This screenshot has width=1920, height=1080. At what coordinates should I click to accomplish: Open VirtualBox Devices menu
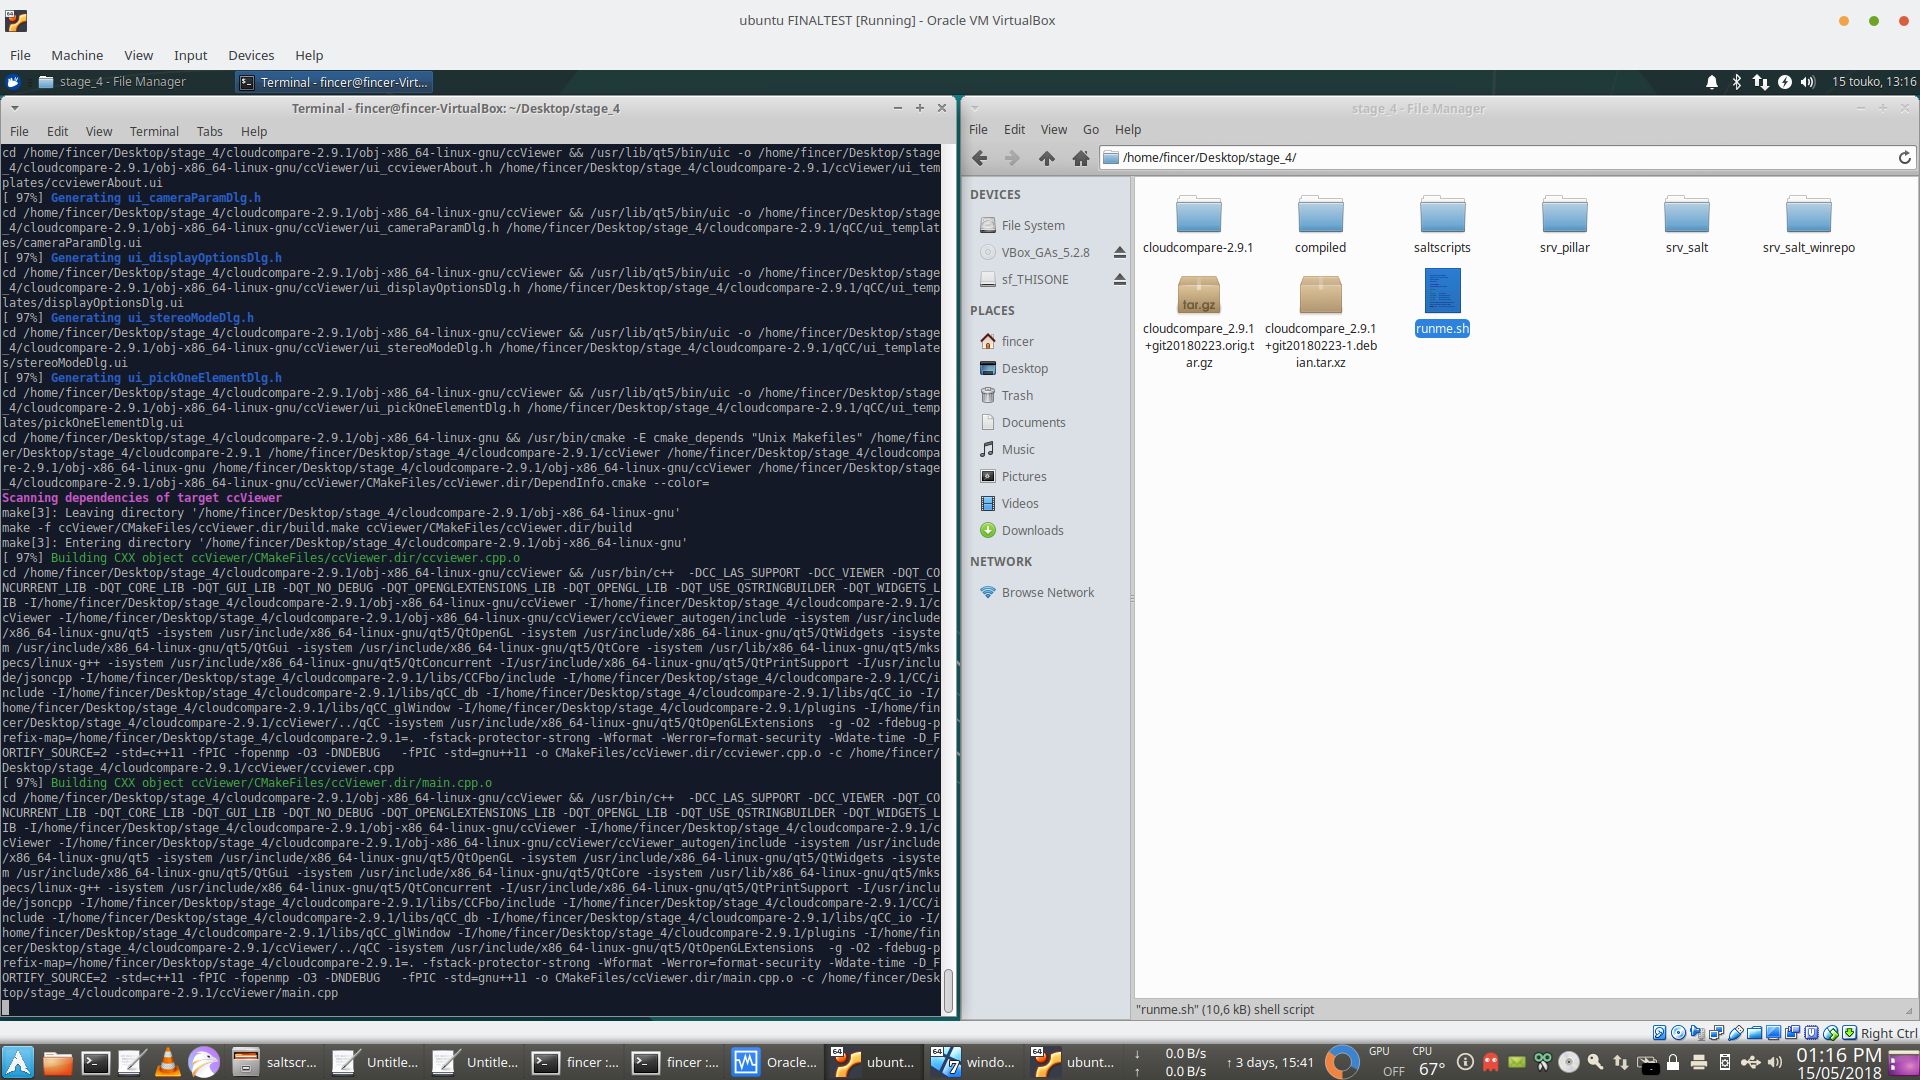[250, 56]
